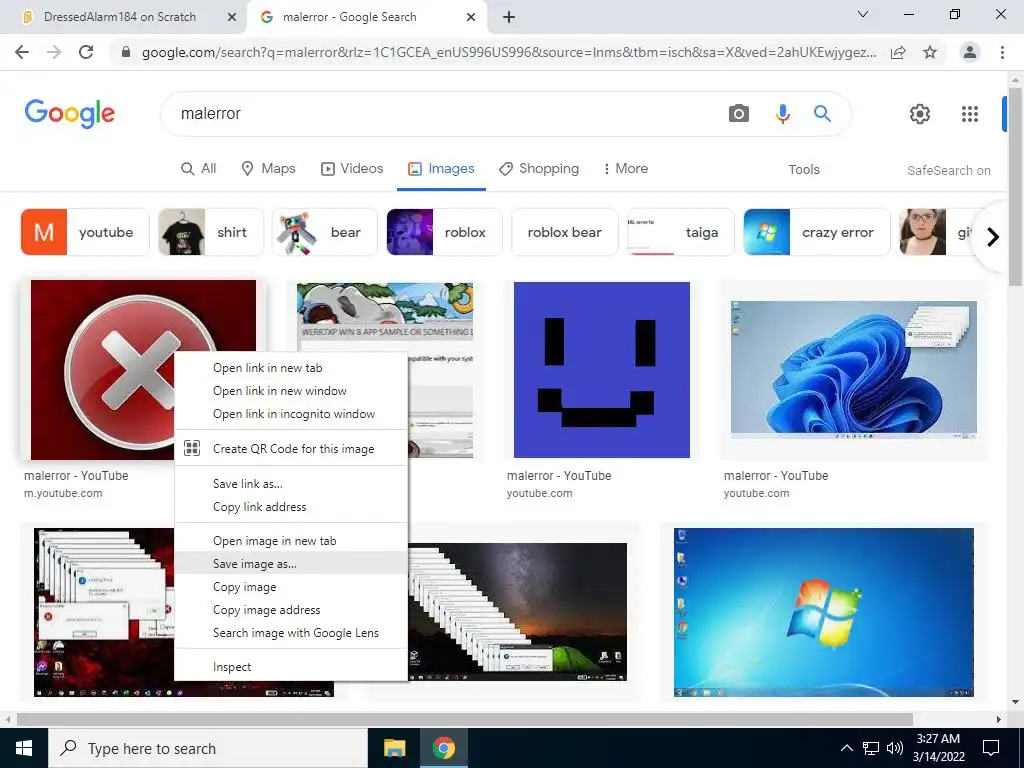Screen dimensions: 1024x768
Task: Select Create QR Code for this image
Action: 291,449
